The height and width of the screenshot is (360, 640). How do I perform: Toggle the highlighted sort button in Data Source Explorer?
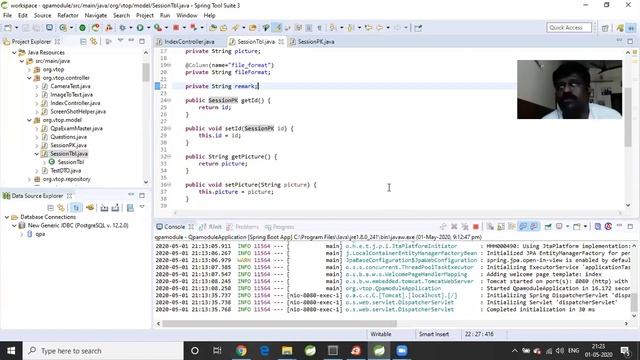pyautogui.click(x=76, y=208)
